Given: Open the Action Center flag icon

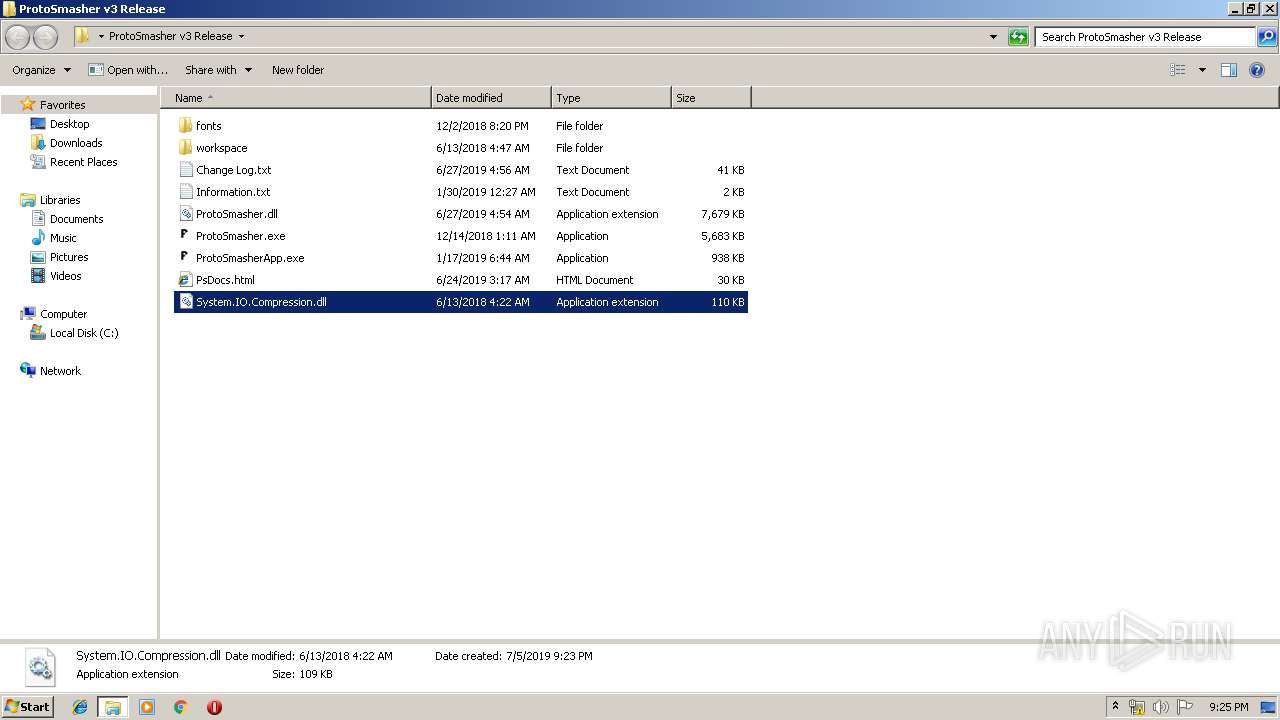Looking at the screenshot, I should pos(1185,707).
